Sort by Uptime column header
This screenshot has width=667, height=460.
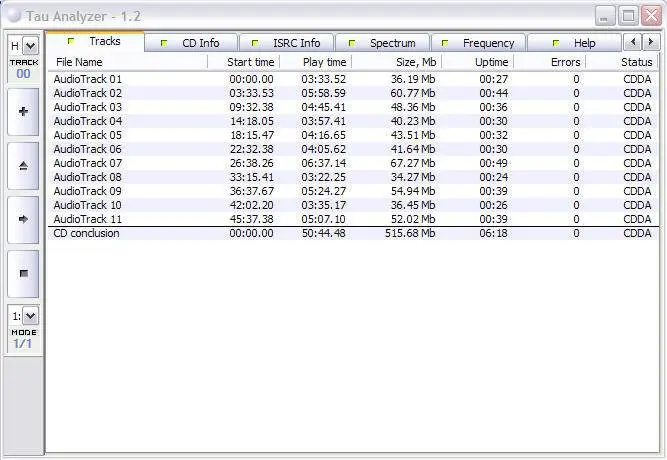click(478, 62)
